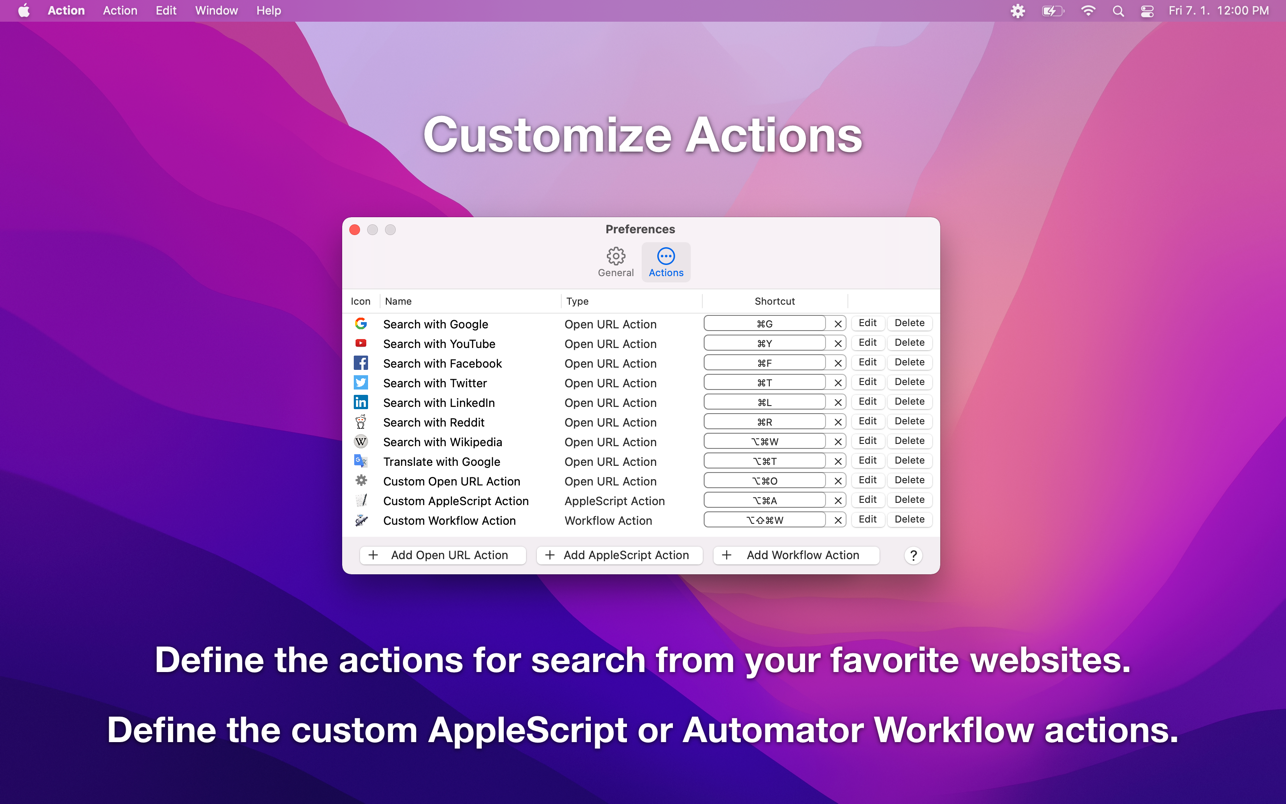This screenshot has width=1286, height=804.
Task: Open the Wi-Fi status menu
Action: point(1088,11)
